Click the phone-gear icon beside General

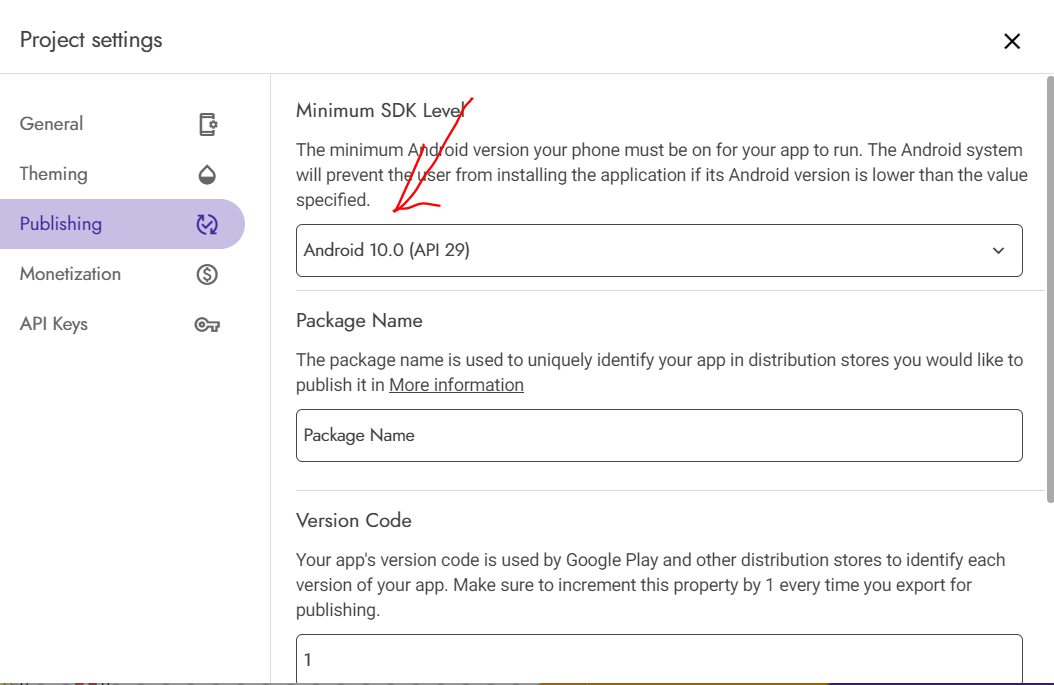point(207,124)
